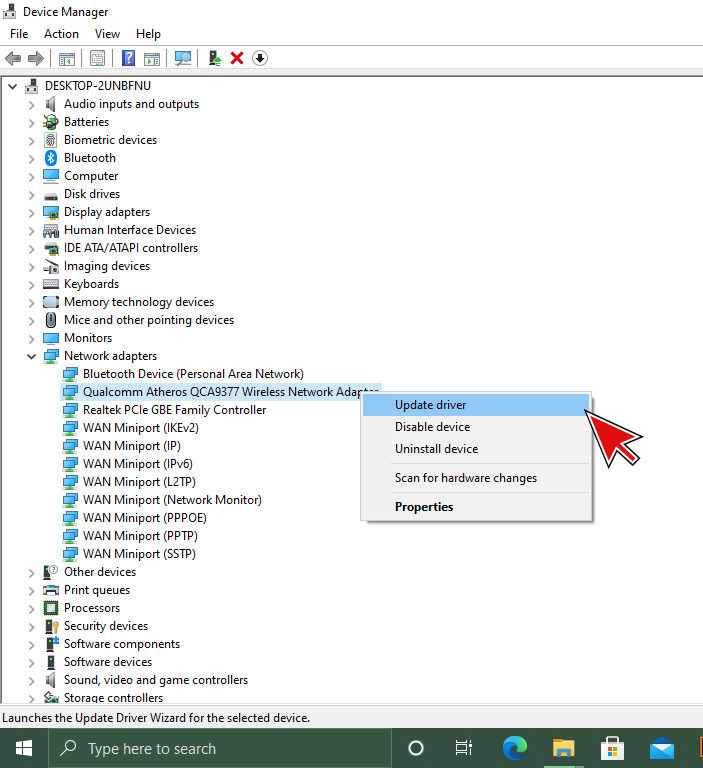Image resolution: width=703 pixels, height=768 pixels.
Task: Click the taskbar search box
Action: click(150, 748)
